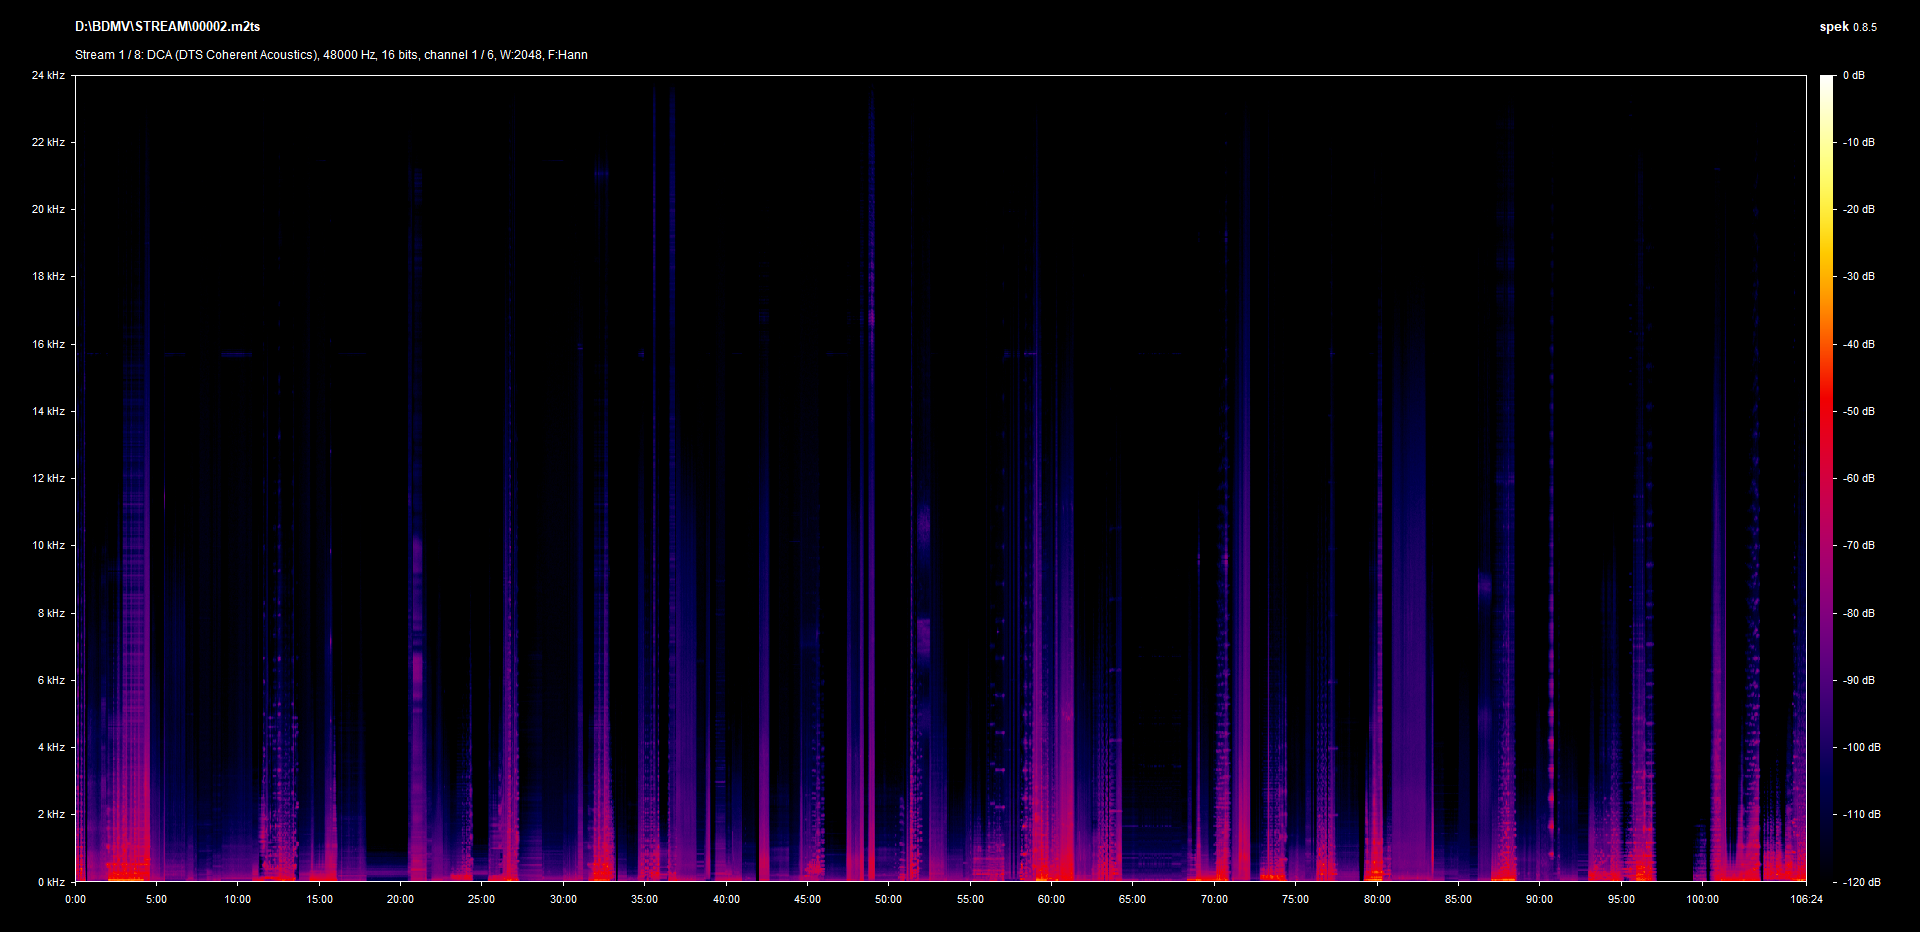Click the 0 dB scale label
This screenshot has height=932, width=1920.
coord(1854,76)
